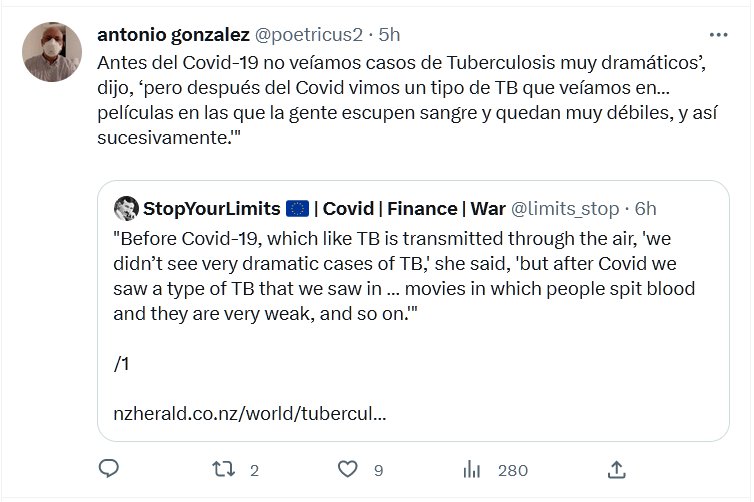Screen dimensions: 754x502
Task: Like the tweet with heart icon
Action: (x=347, y=469)
